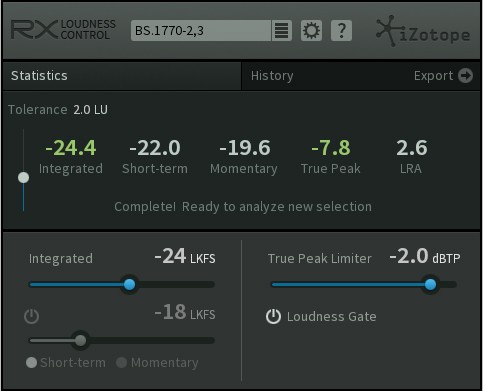
Task: Click the vertical tolerance slider knob
Action: coord(23,178)
